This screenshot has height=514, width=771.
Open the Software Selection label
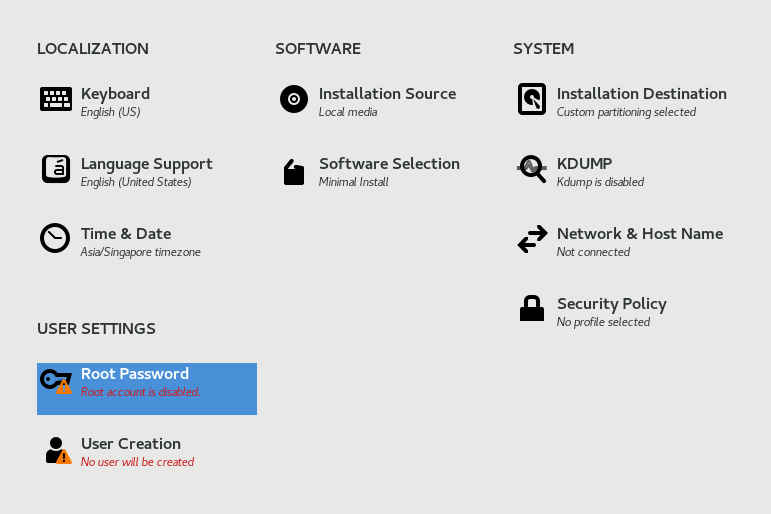[389, 164]
